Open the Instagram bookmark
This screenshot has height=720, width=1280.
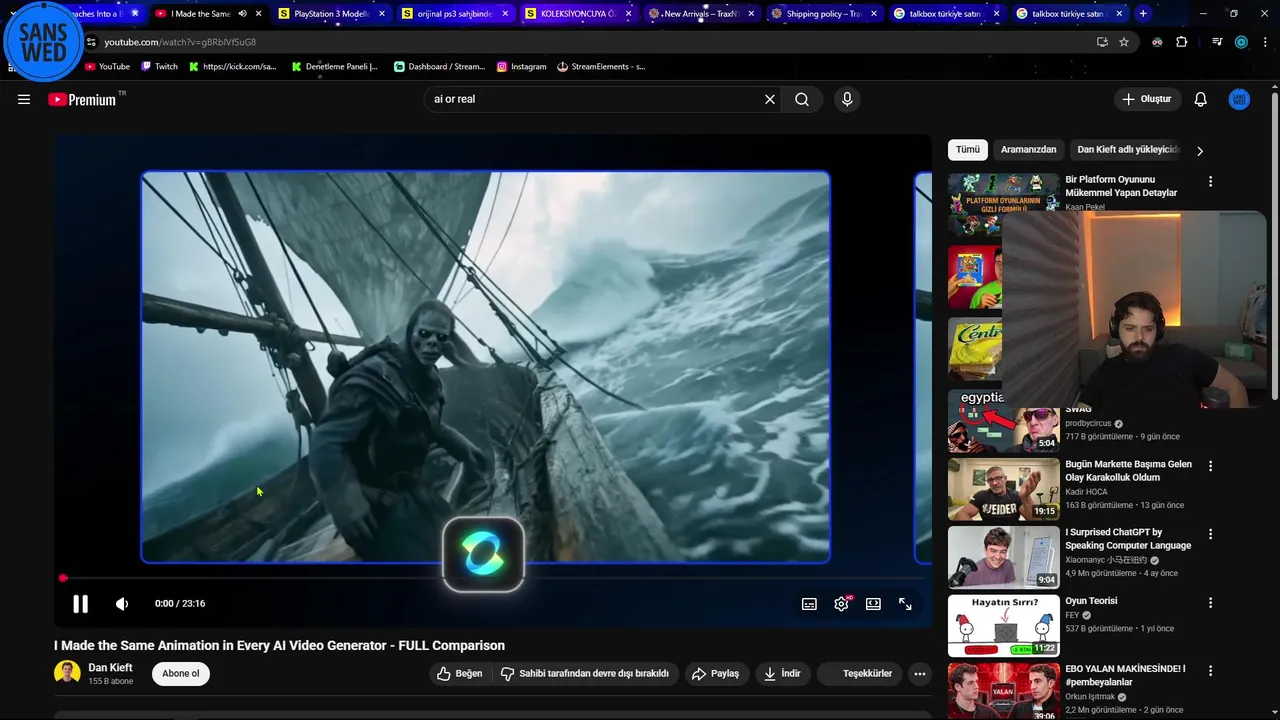tap(521, 67)
